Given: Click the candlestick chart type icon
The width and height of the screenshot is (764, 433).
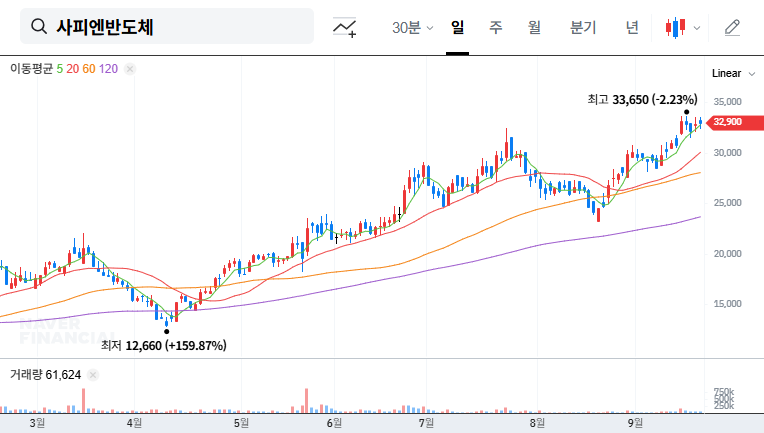Looking at the screenshot, I should pyautogui.click(x=676, y=27).
